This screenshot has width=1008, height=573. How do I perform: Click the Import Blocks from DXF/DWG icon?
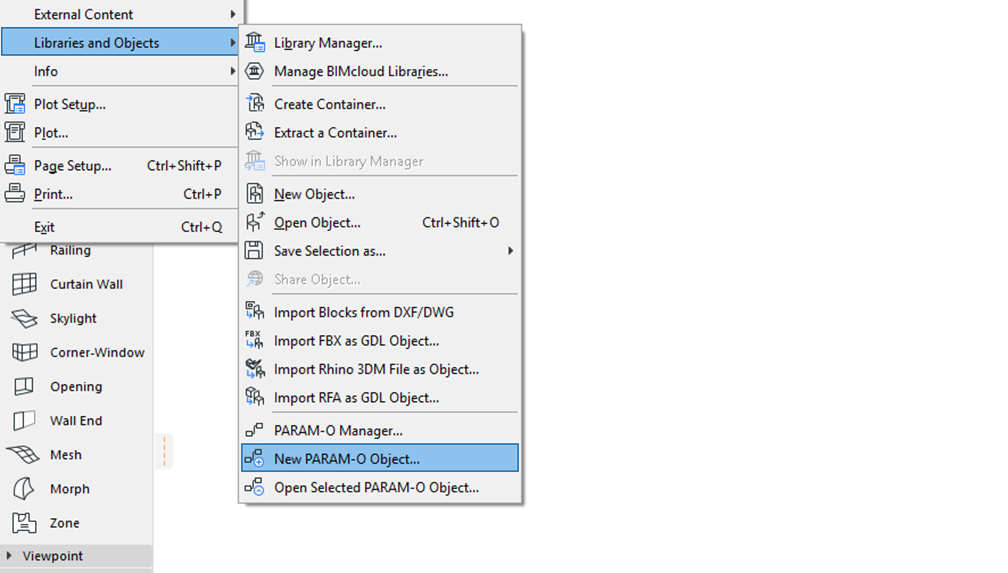click(x=255, y=311)
